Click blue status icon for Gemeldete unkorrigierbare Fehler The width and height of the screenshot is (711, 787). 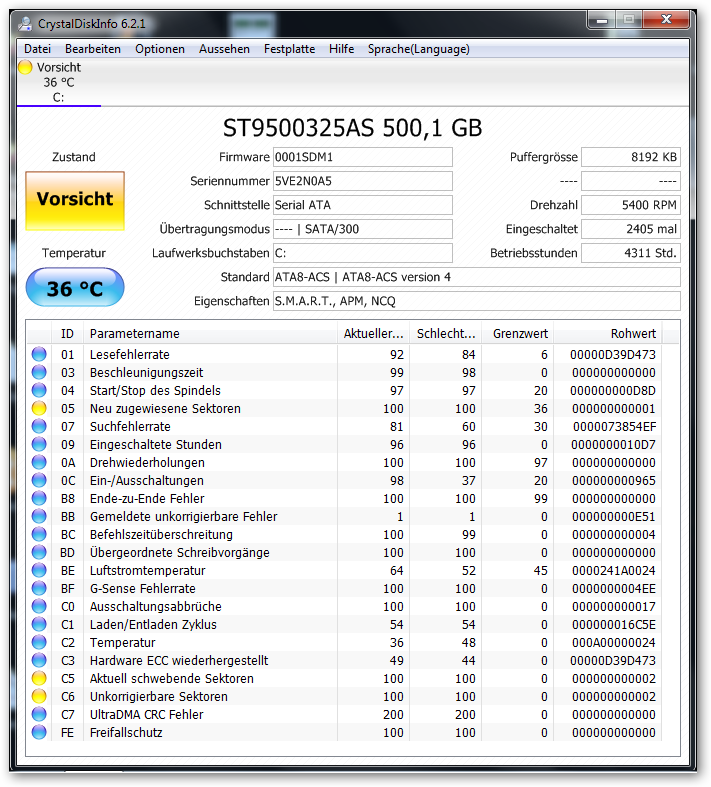tap(39, 516)
